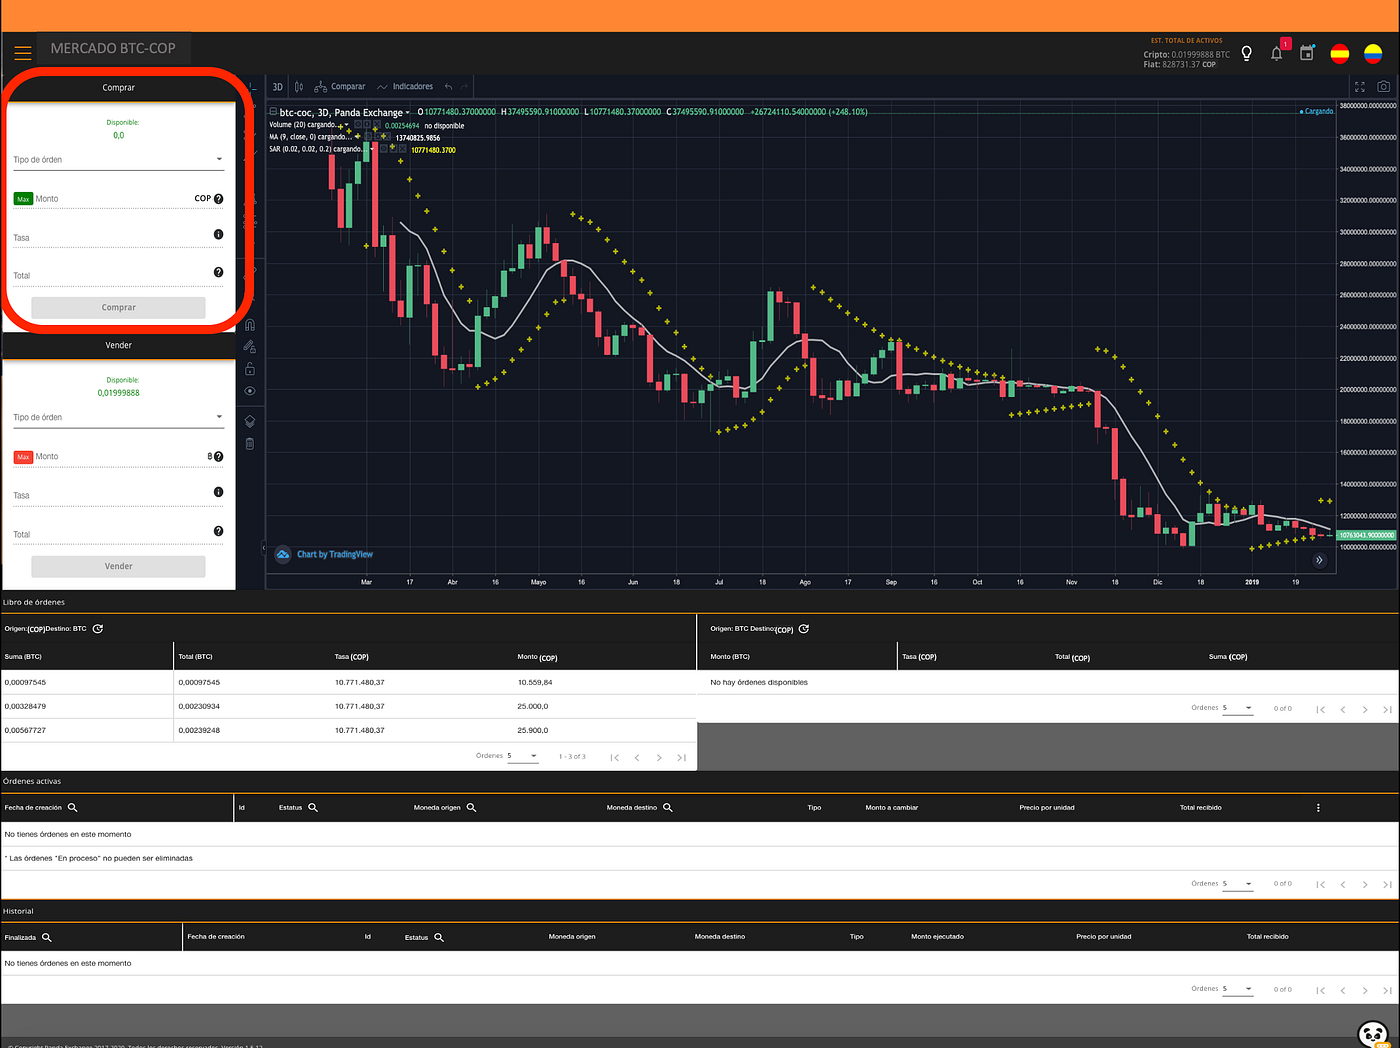Screen dimensions: 1400x1048
Task: Open Tipo de órden dropdown in Comprar
Action: coord(118,160)
